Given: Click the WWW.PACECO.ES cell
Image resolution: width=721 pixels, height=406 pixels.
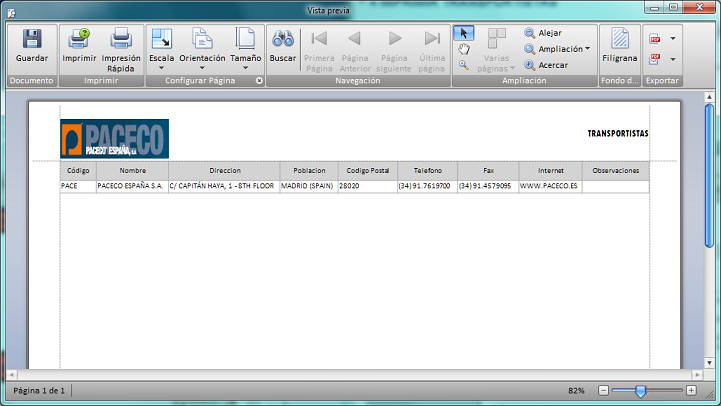Looking at the screenshot, I should coord(550,186).
